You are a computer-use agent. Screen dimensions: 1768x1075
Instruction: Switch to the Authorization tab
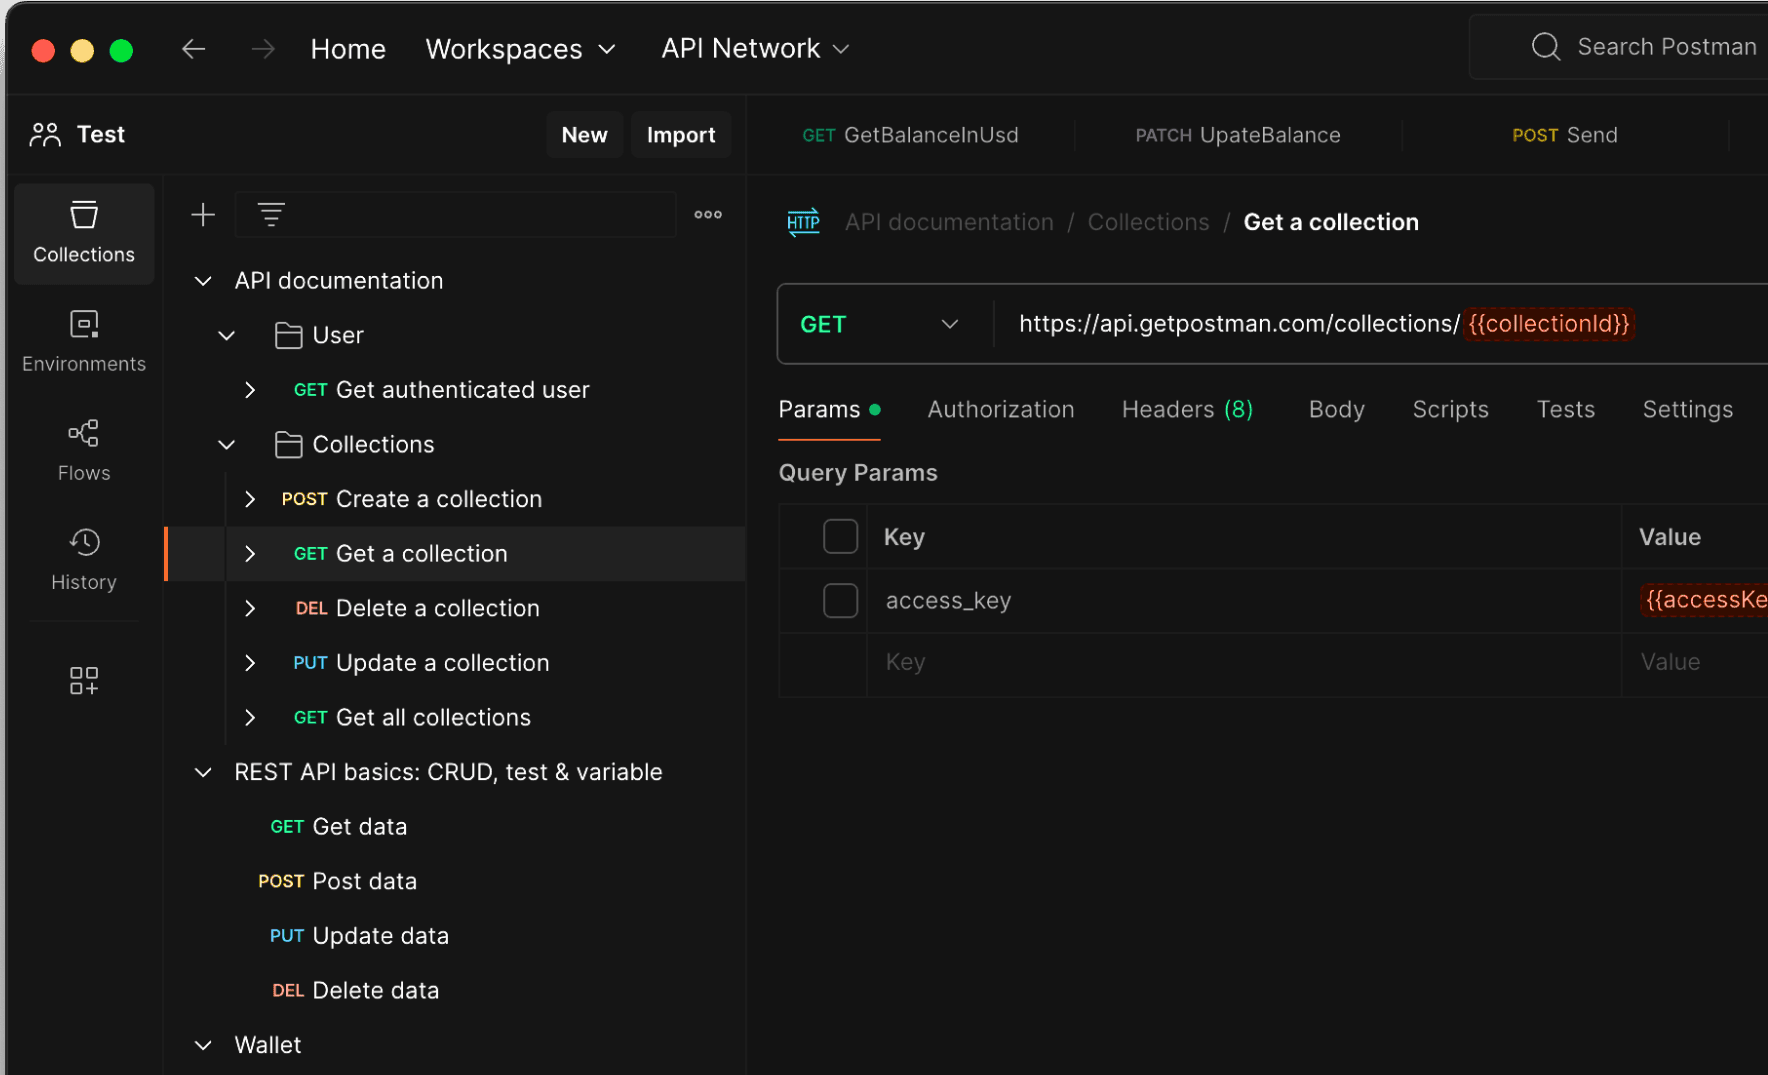coord(1000,409)
